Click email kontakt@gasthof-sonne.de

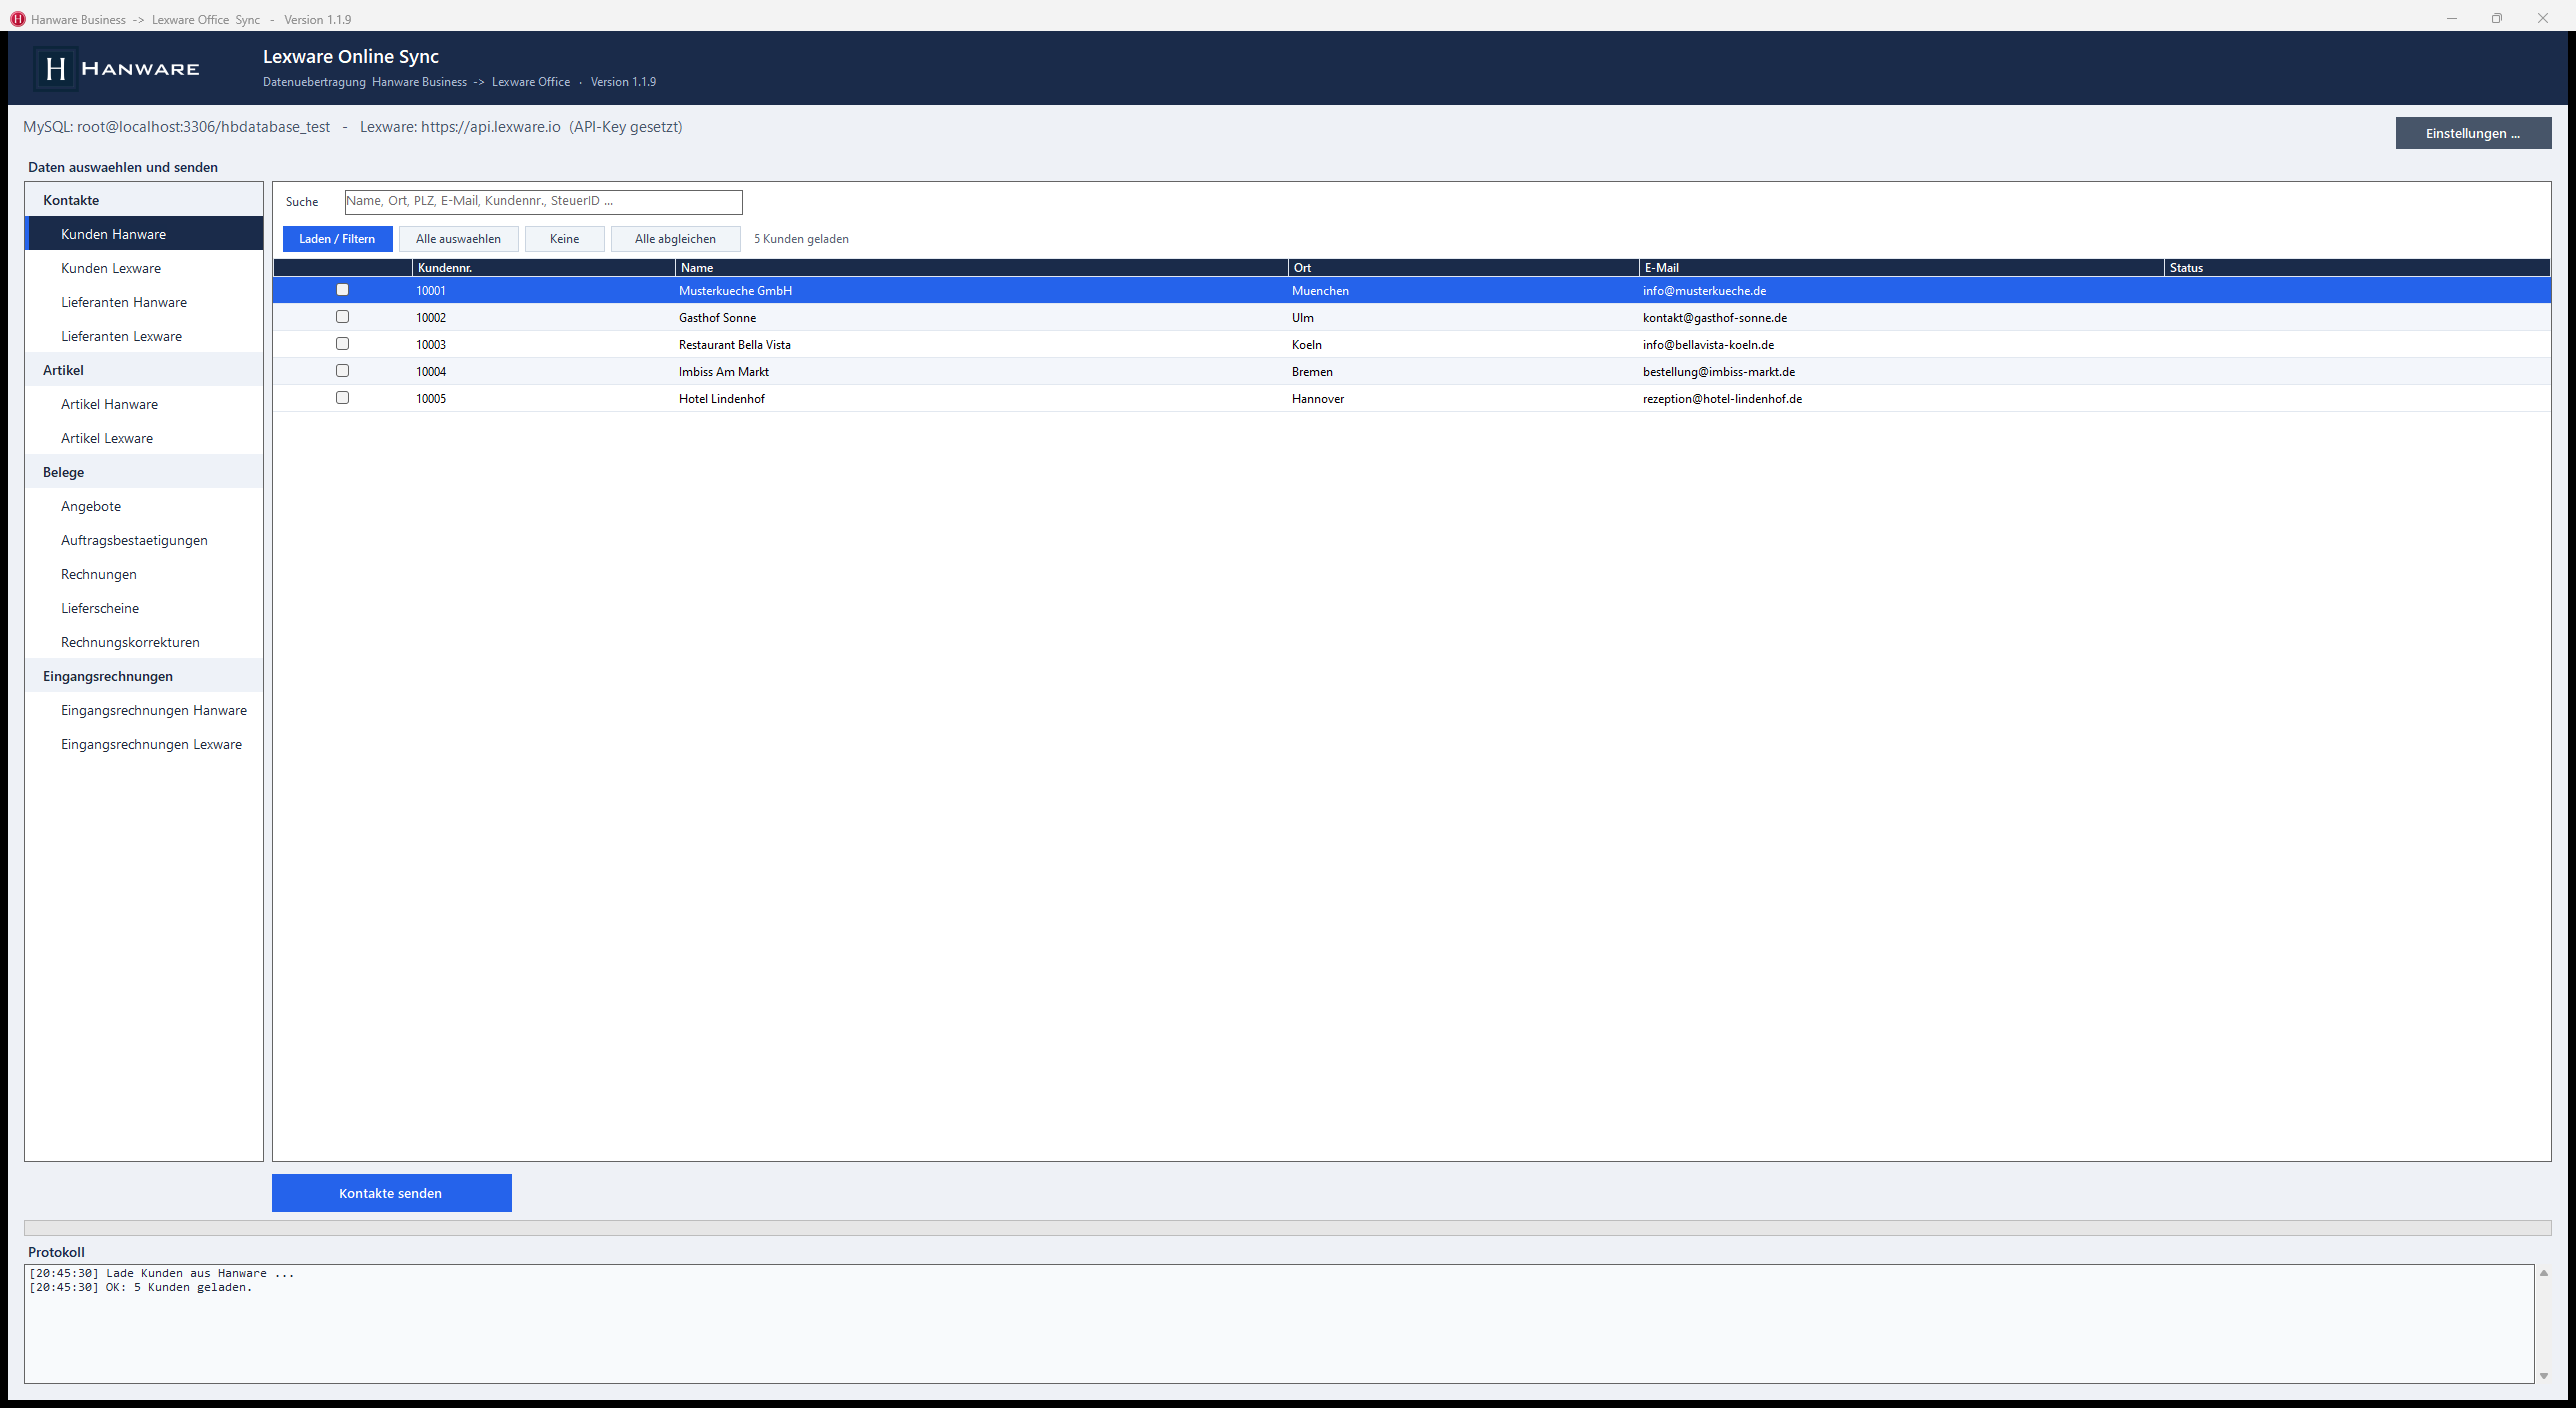(x=1715, y=318)
